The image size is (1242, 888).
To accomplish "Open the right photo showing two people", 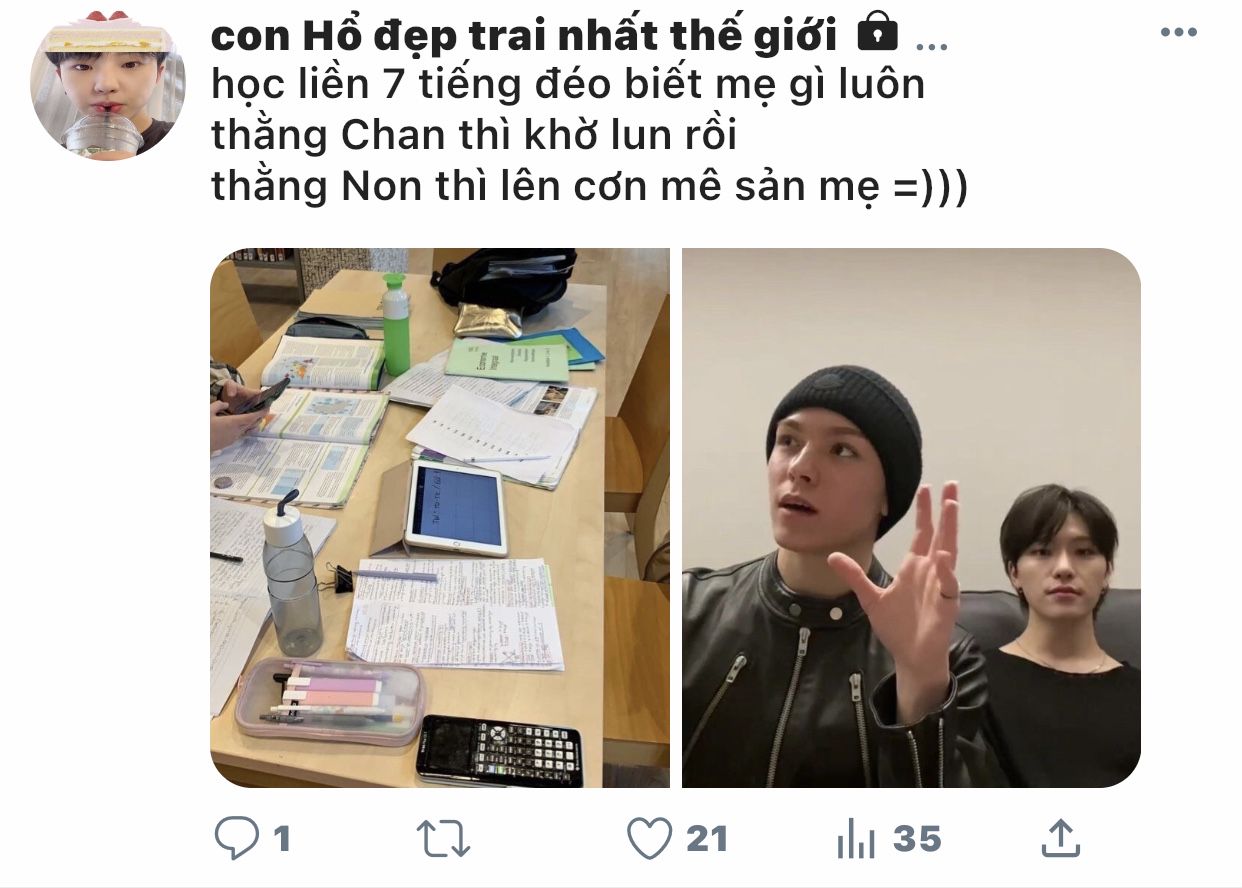I will [911, 518].
